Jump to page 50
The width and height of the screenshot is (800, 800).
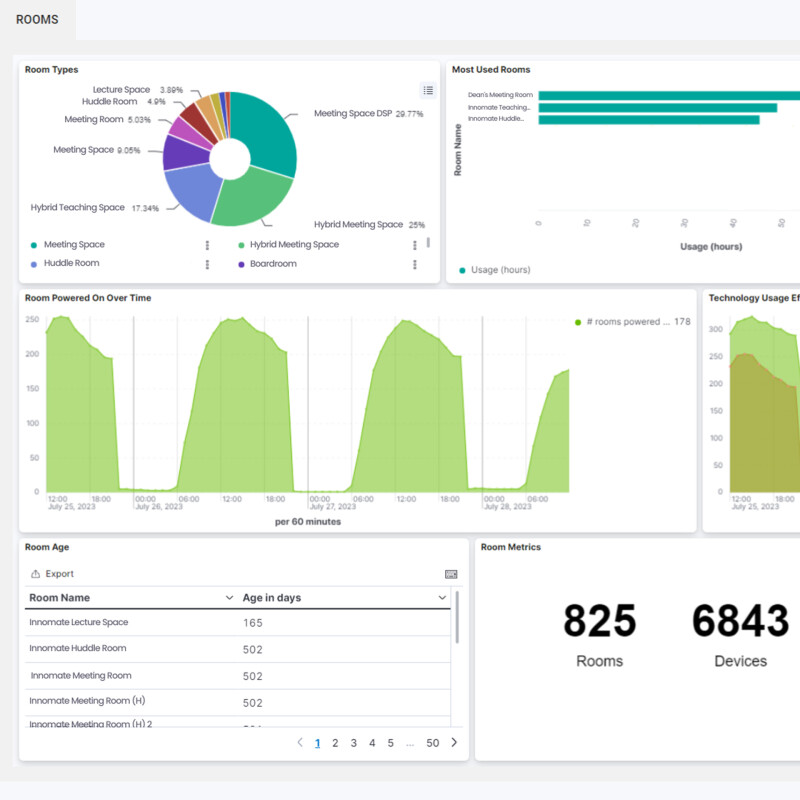pos(433,743)
